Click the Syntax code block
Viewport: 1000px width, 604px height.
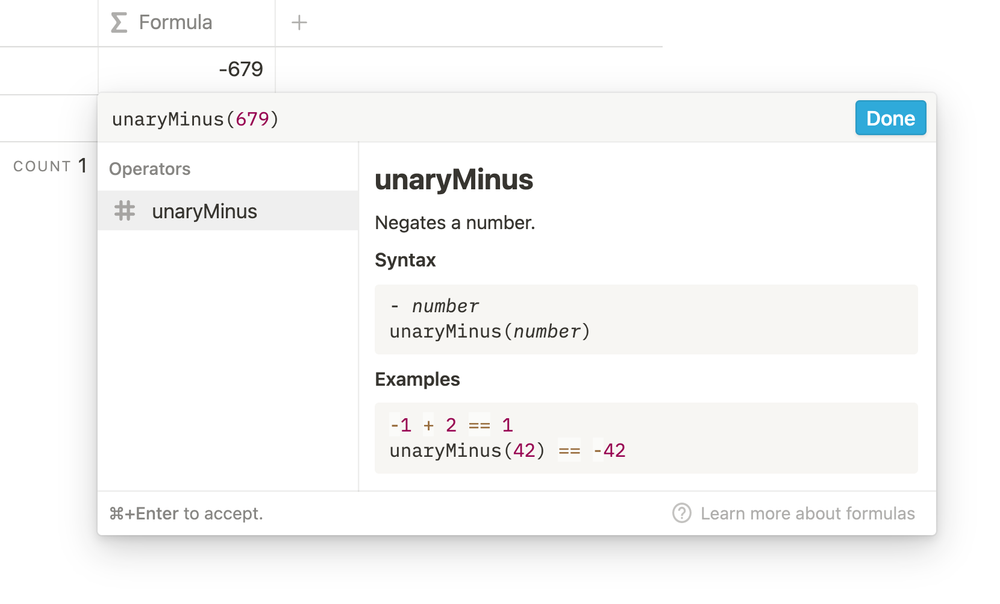pos(646,319)
